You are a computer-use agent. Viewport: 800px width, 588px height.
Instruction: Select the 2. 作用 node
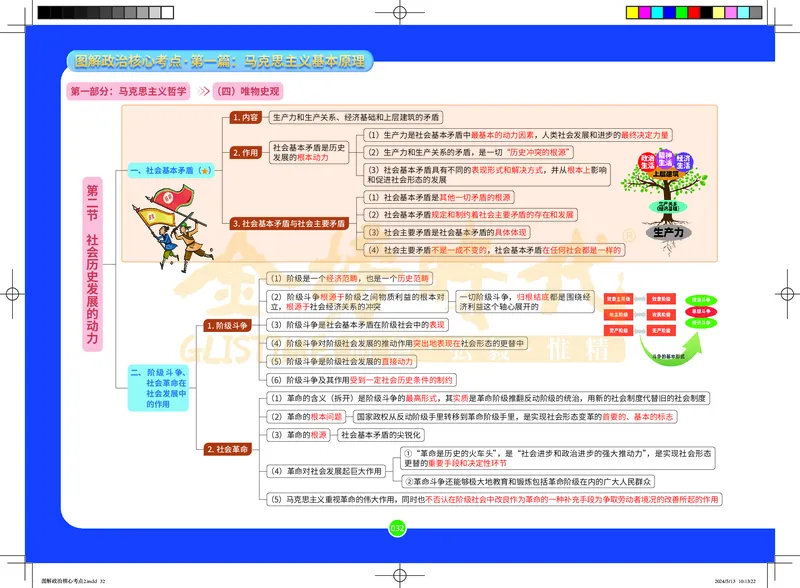[x=246, y=153]
